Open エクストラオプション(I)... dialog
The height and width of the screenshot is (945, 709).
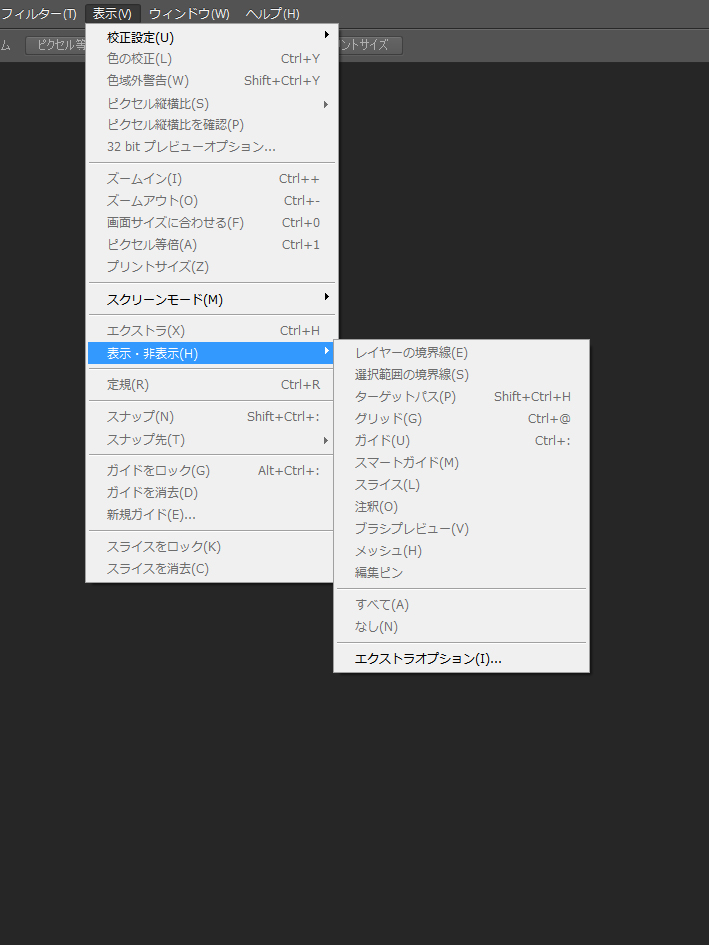461,659
